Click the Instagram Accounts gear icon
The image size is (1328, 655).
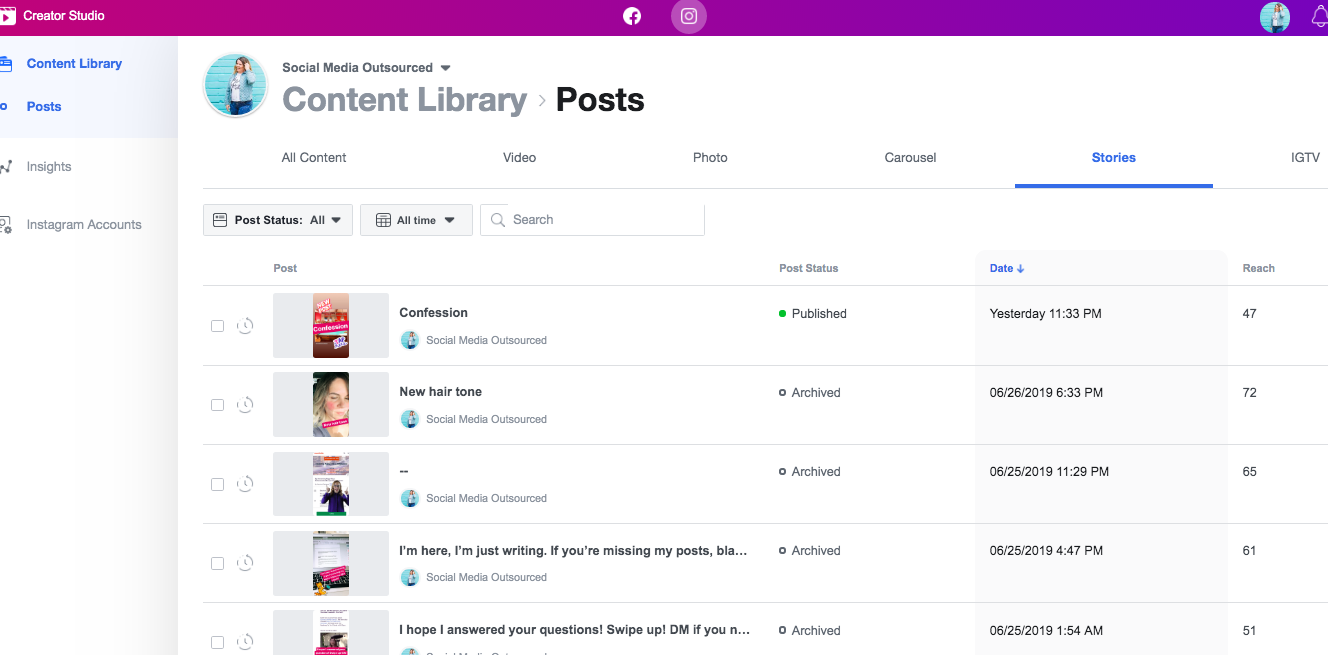click(x=5, y=225)
